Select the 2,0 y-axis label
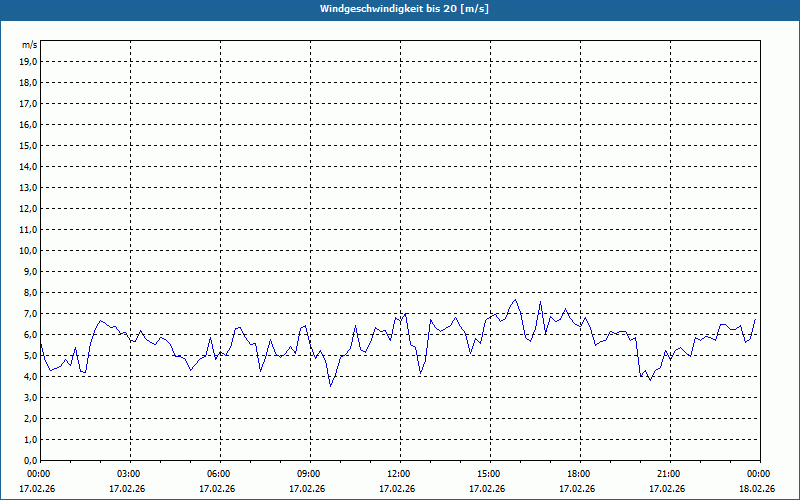This screenshot has width=800, height=500. click(x=31, y=418)
